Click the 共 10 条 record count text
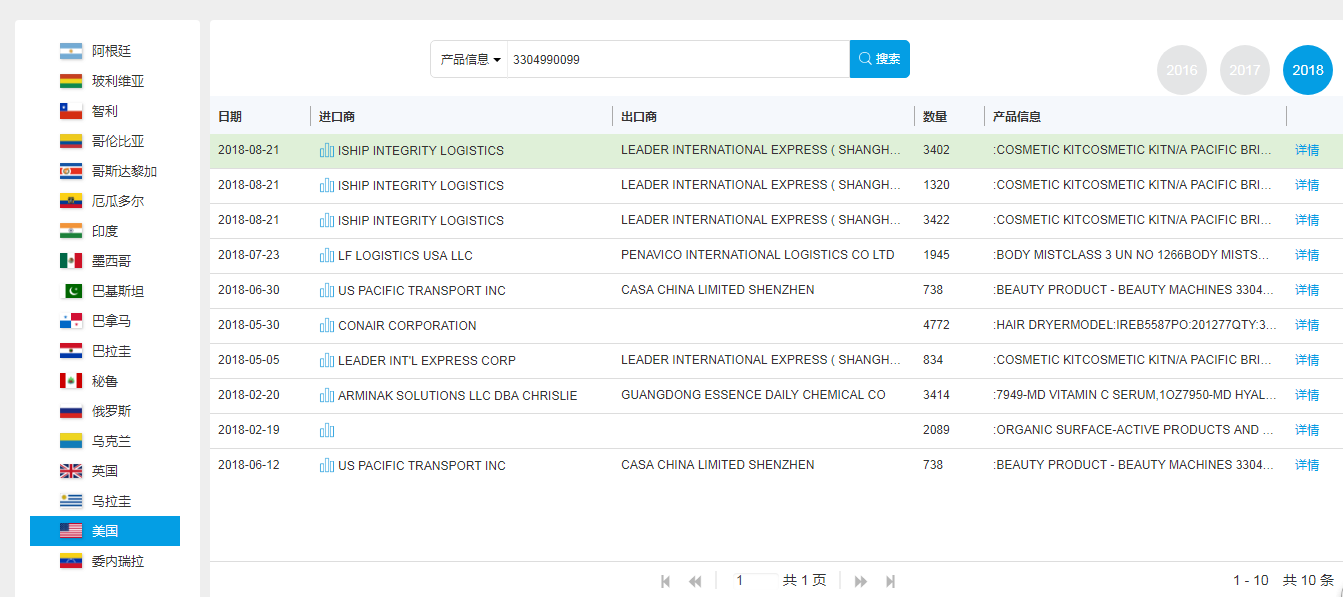 click(1308, 580)
